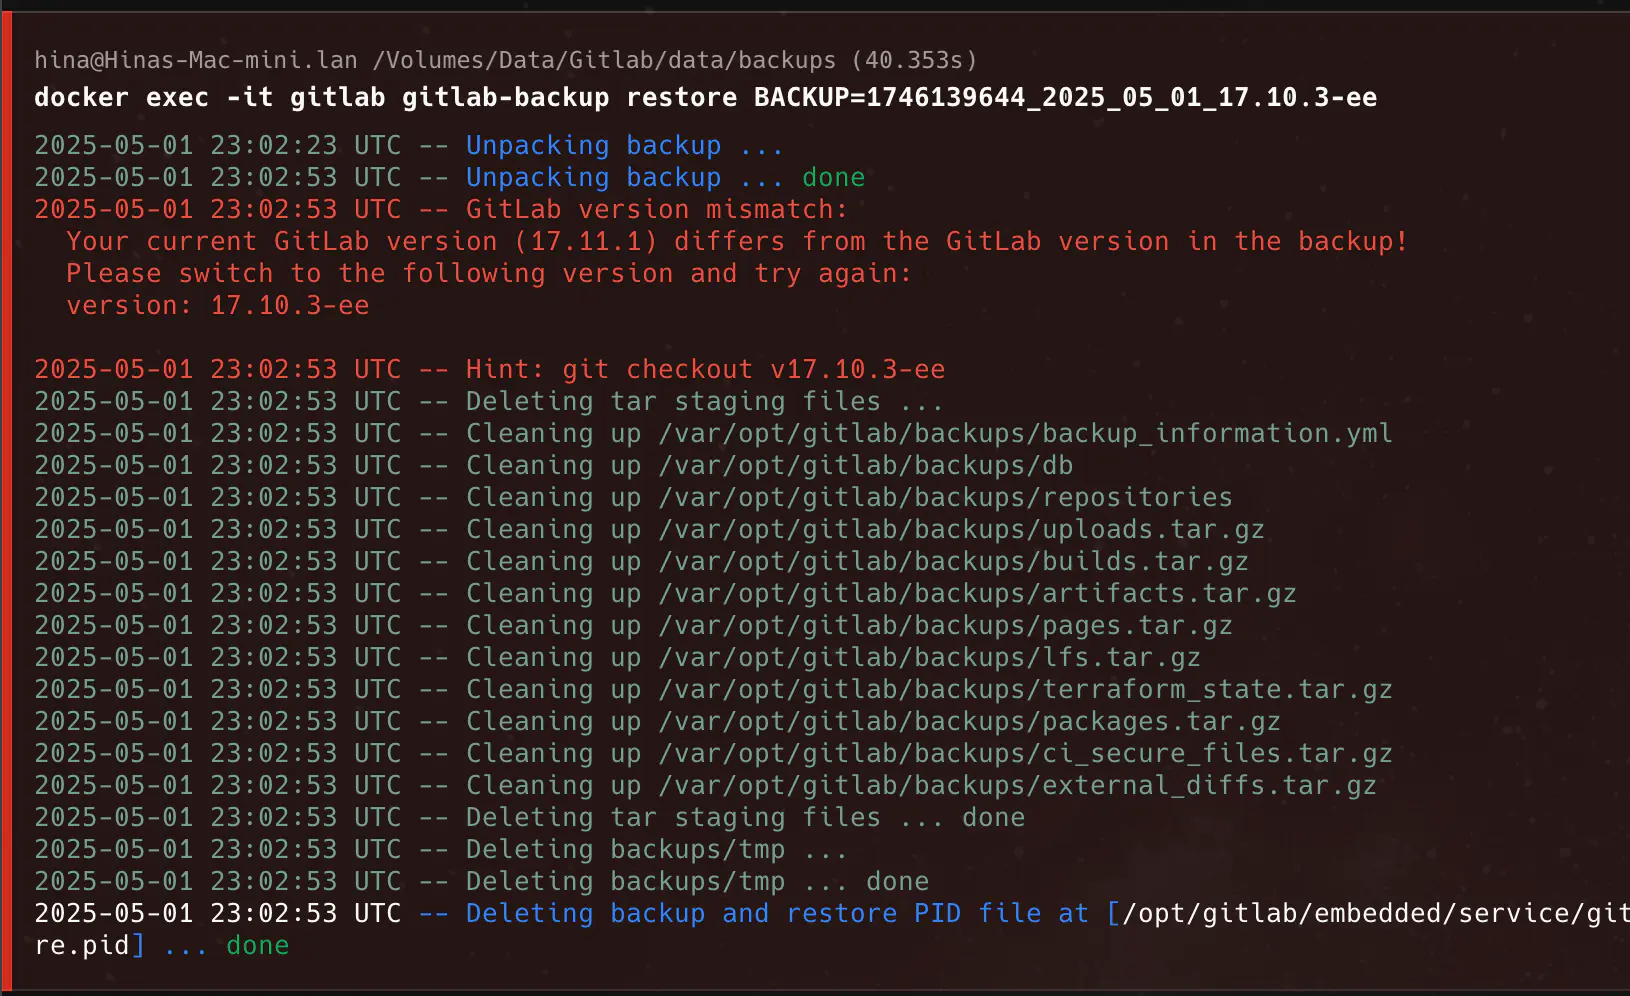Click the uploads.tar.gz file path
This screenshot has height=996, width=1630.
pos(961,530)
